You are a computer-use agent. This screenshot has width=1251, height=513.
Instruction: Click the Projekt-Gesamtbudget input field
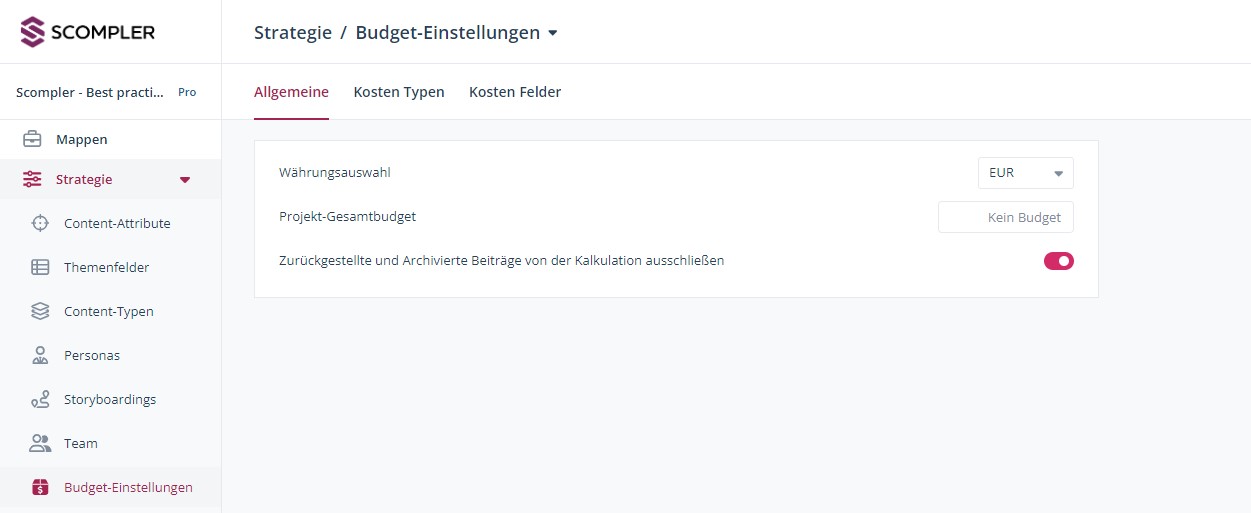pos(1005,217)
